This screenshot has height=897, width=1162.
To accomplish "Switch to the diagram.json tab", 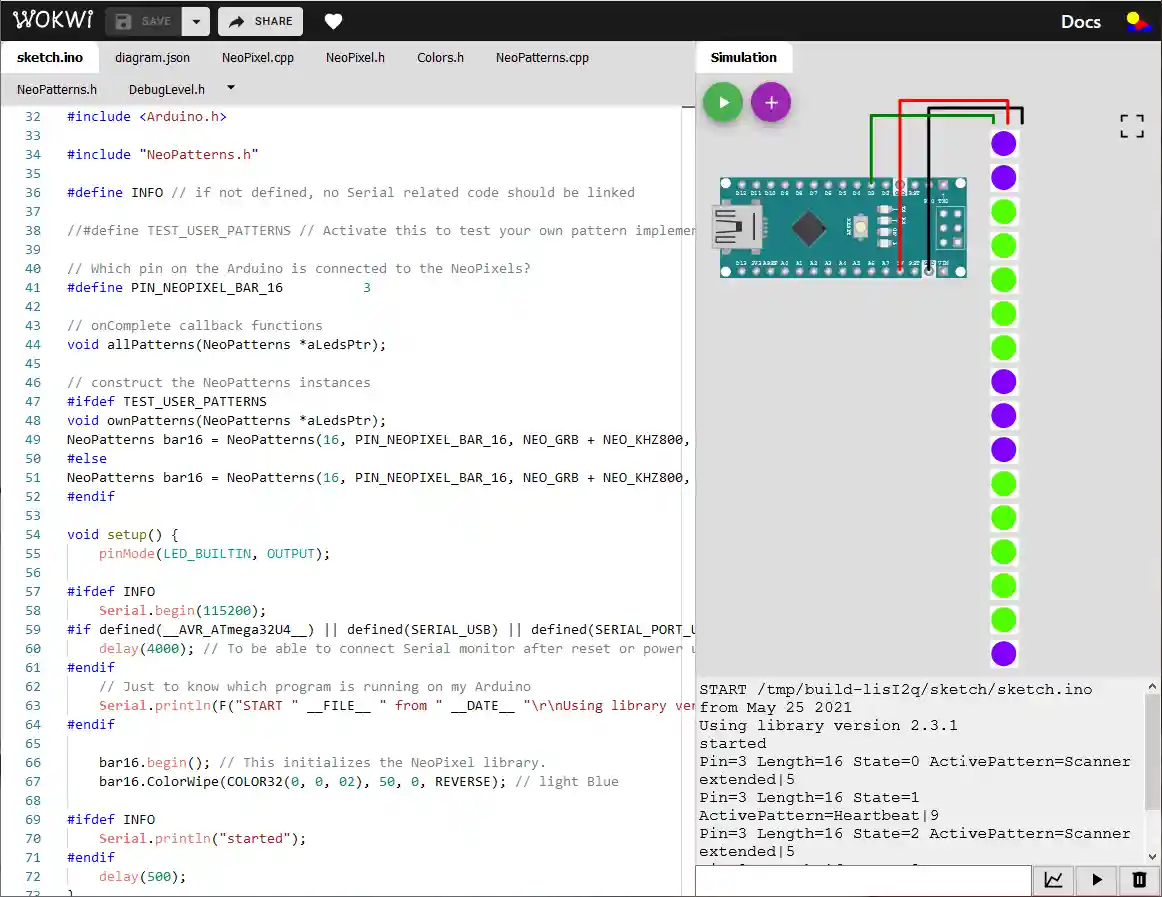I will click(x=152, y=57).
